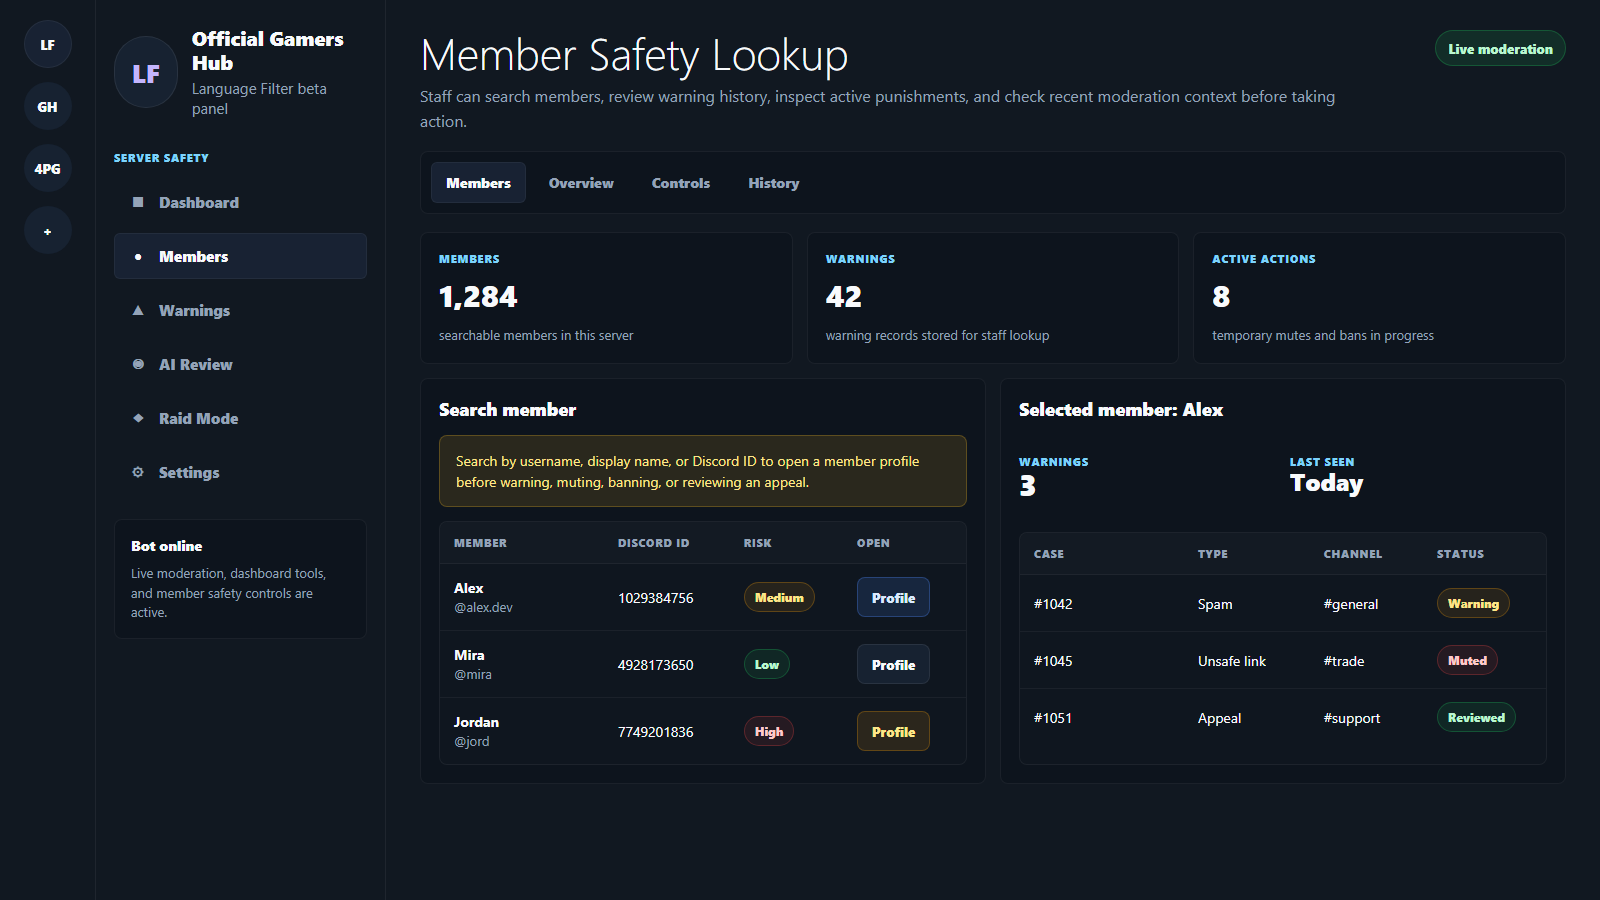The height and width of the screenshot is (900, 1600).
Task: Click the #trade channel cell
Action: [1344, 661]
